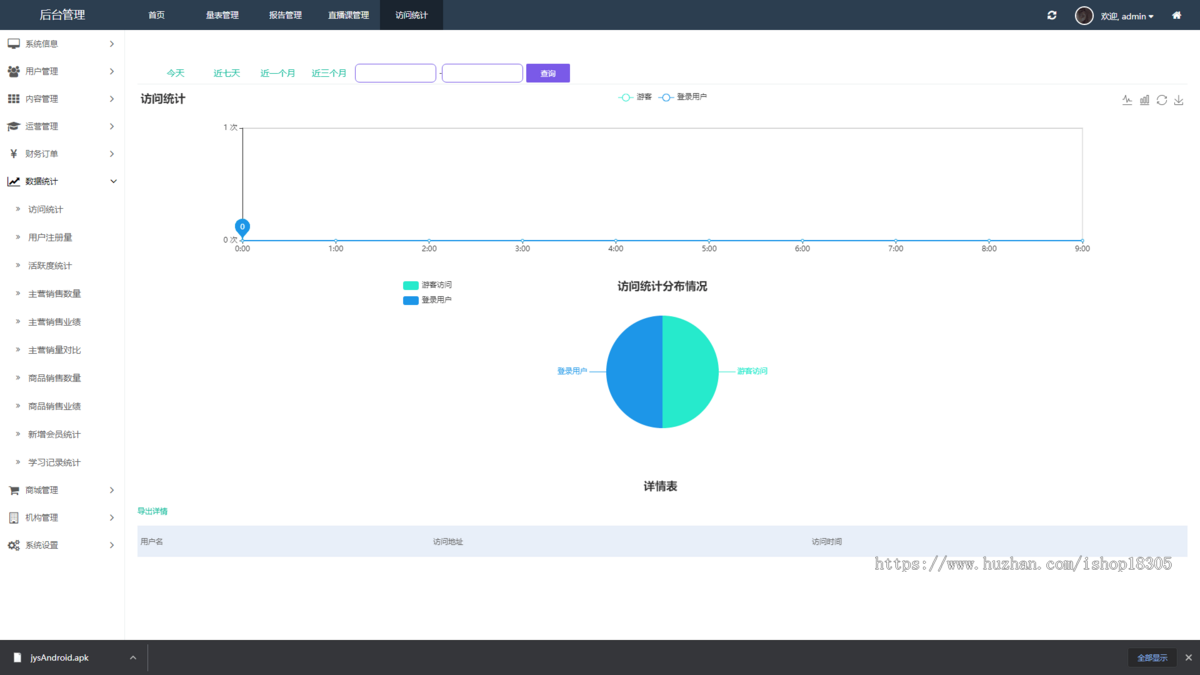Switch chart to line view icon
This screenshot has width=1200, height=675.
pos(1127,100)
